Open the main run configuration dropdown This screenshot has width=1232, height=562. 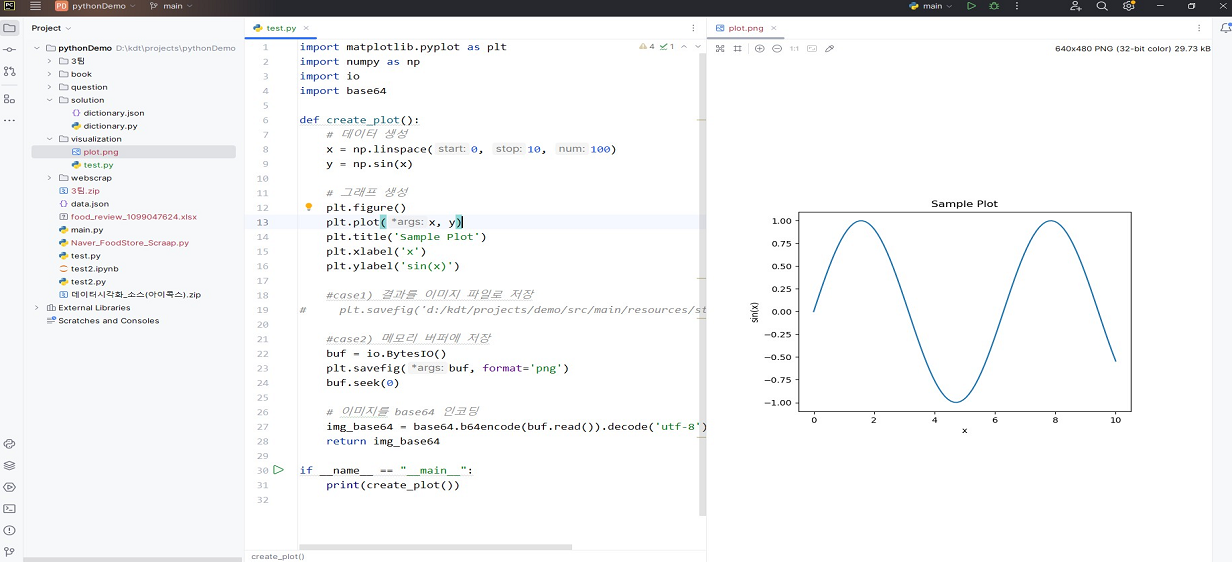[932, 6]
